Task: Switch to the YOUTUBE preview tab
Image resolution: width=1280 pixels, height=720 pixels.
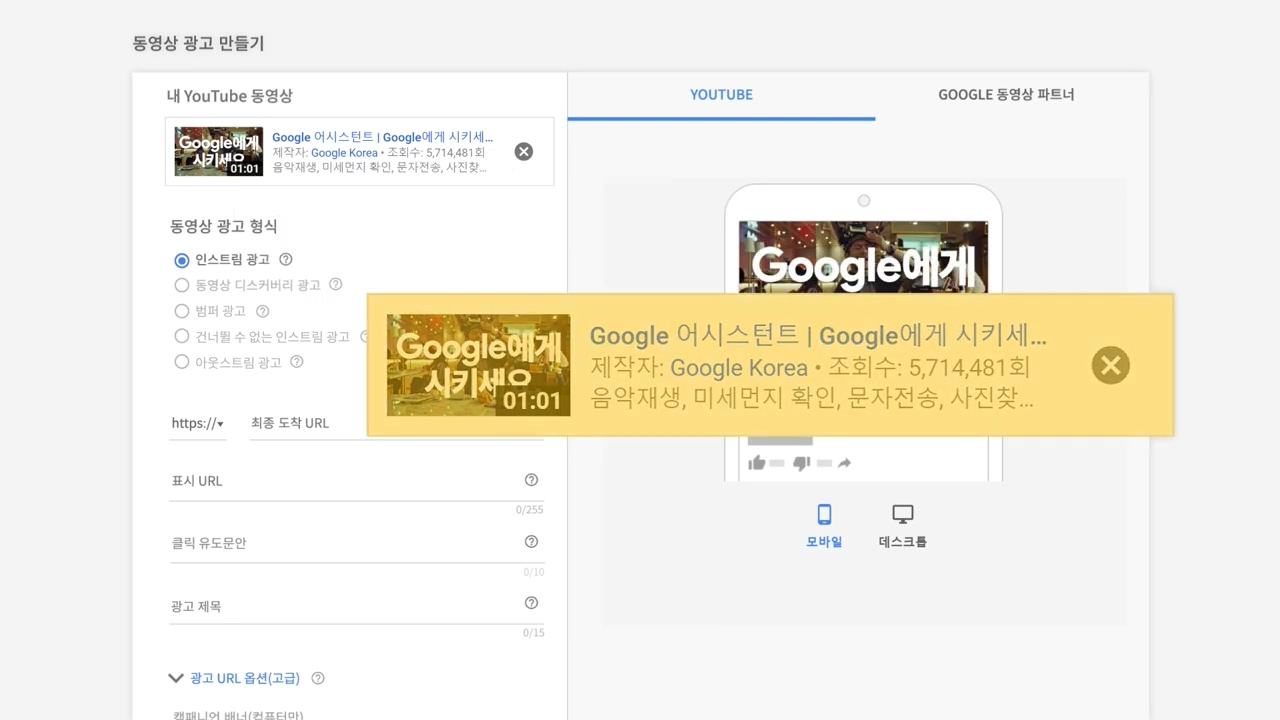Action: click(x=721, y=95)
